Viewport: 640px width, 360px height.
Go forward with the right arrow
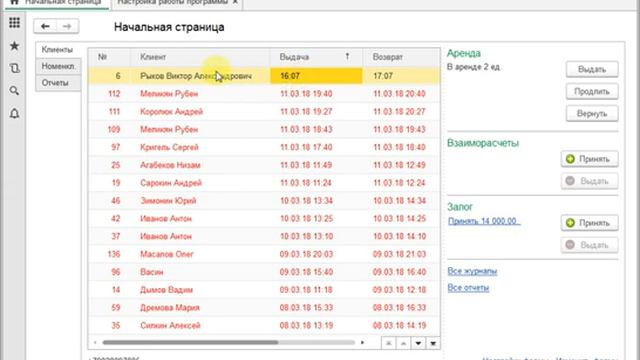67,27
